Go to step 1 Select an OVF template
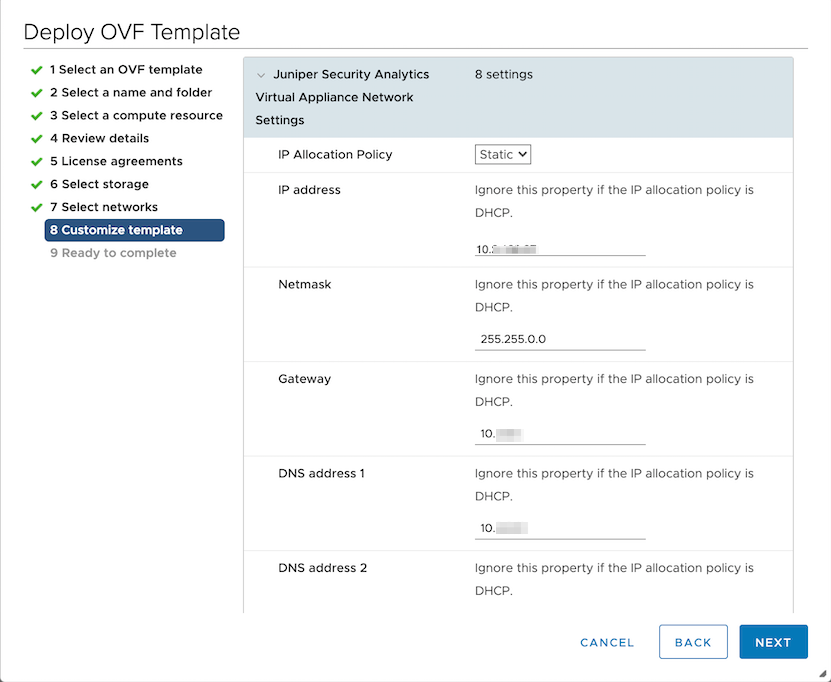 click(126, 70)
